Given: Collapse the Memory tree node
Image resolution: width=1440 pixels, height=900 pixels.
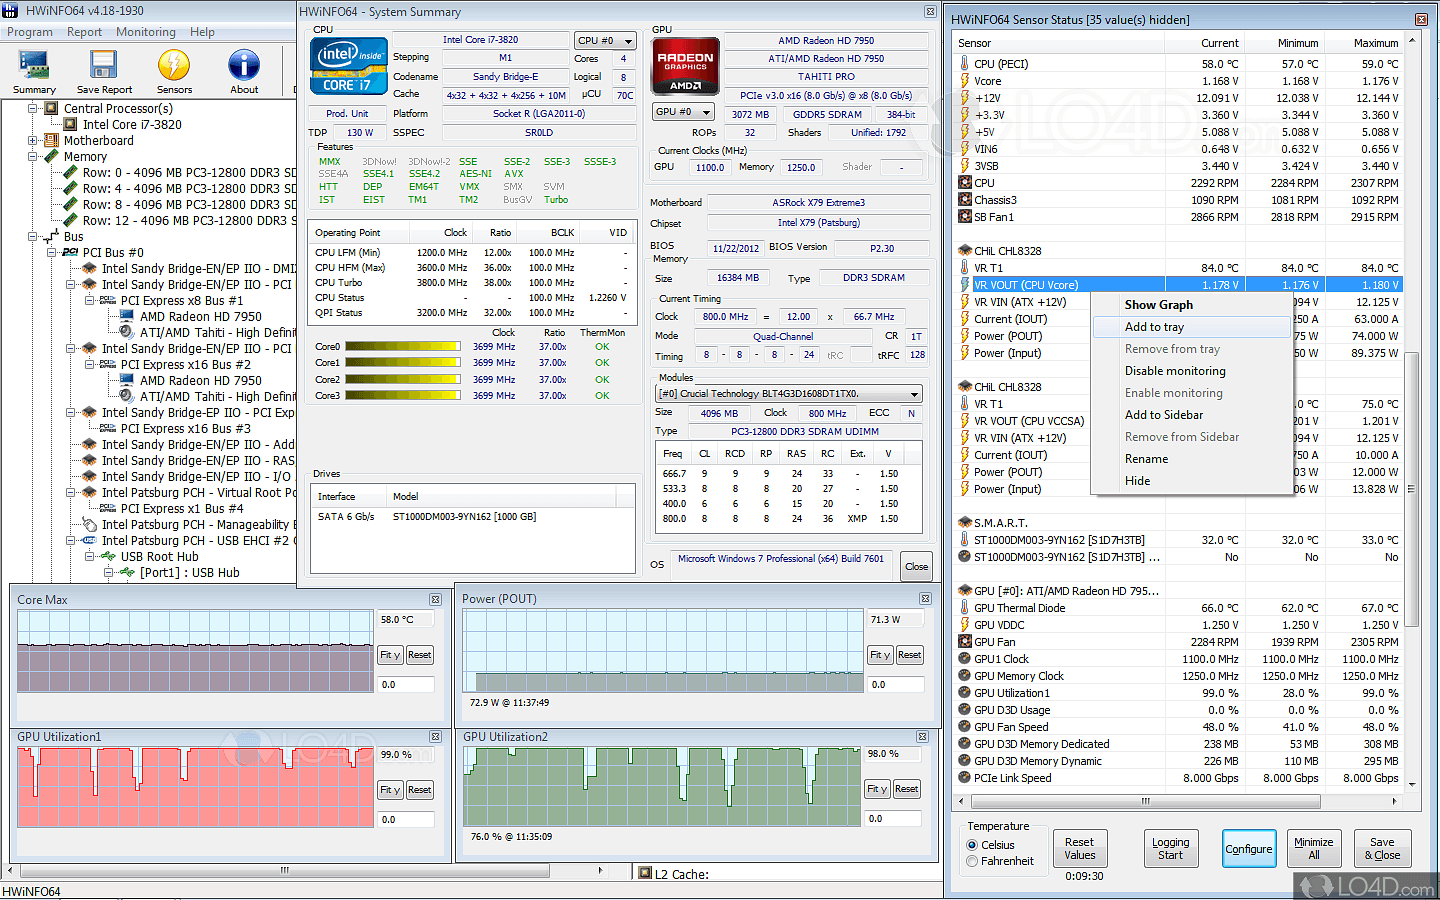Looking at the screenshot, I should [33, 157].
